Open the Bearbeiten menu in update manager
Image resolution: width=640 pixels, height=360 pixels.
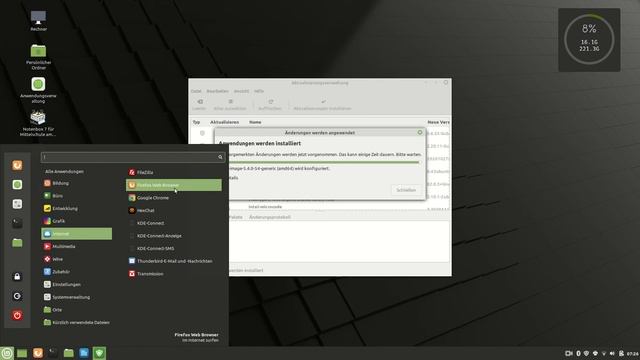[218, 91]
